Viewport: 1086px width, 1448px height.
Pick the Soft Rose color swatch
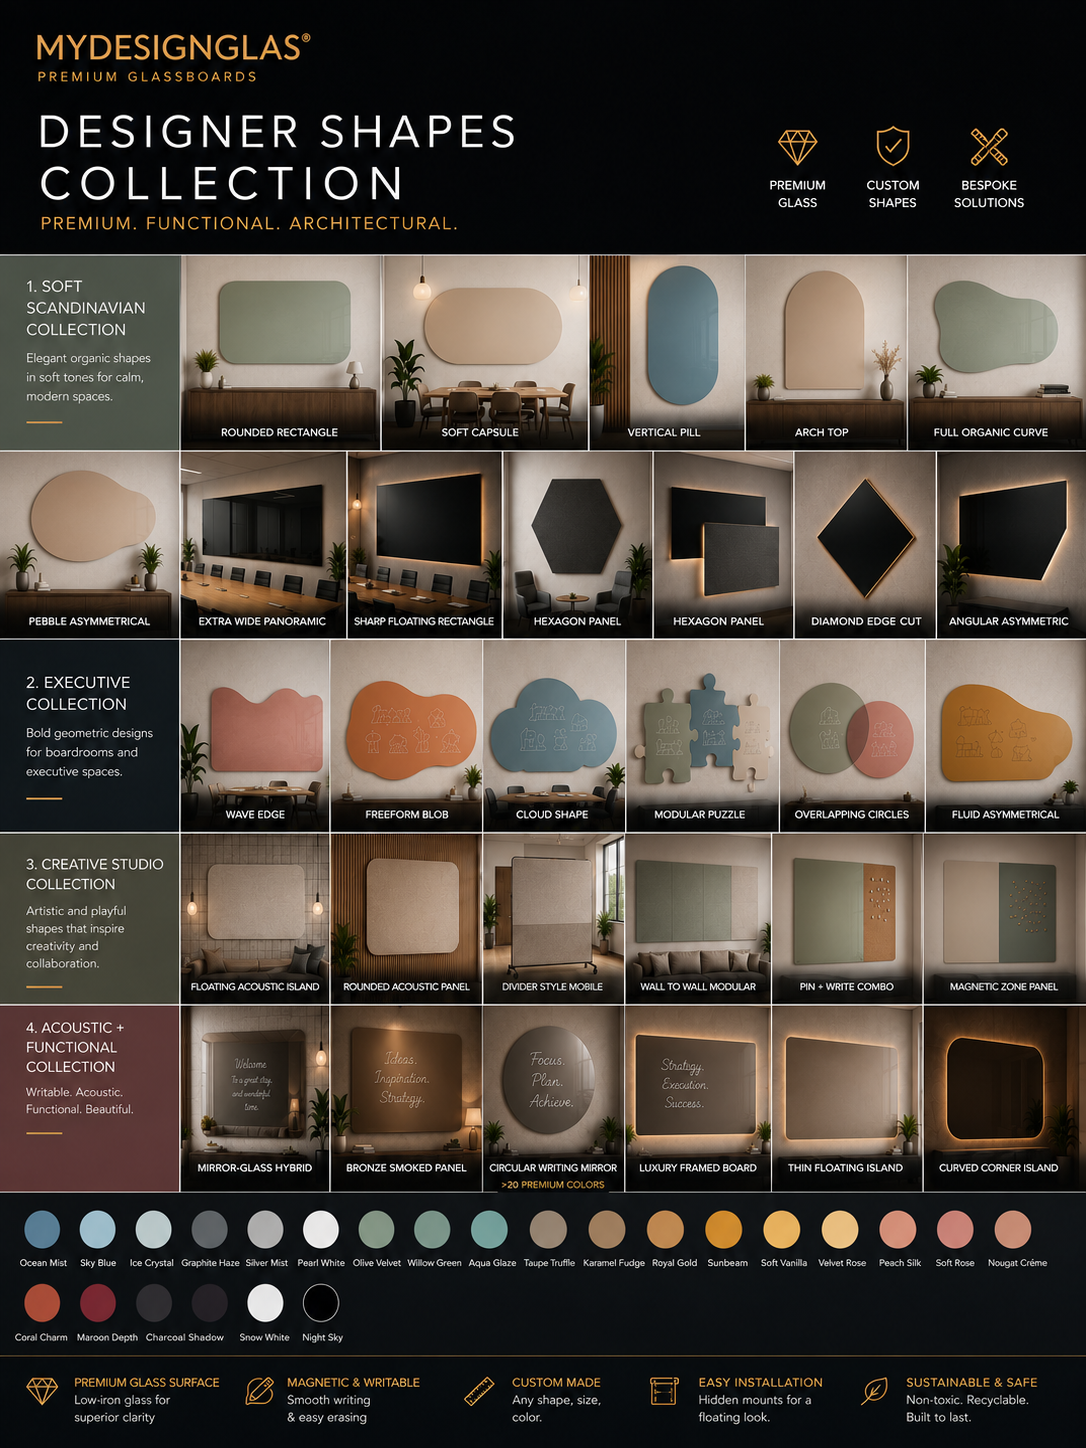coord(955,1229)
